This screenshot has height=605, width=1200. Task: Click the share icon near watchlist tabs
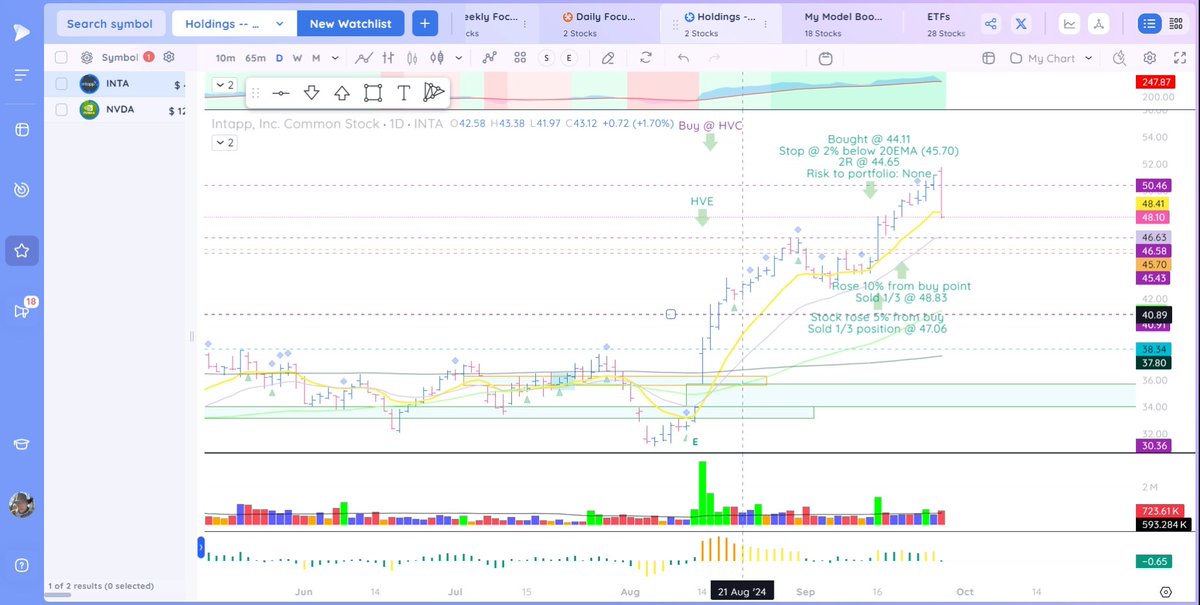[991, 23]
